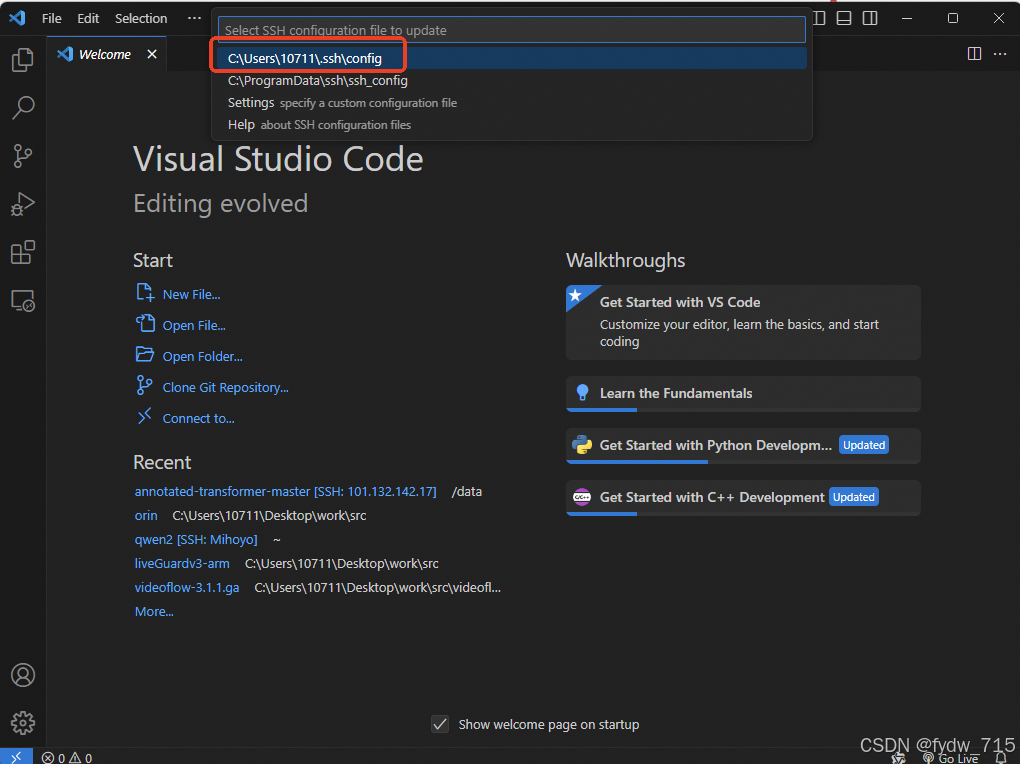
Task: Split the editor to the right
Action: coord(974,53)
